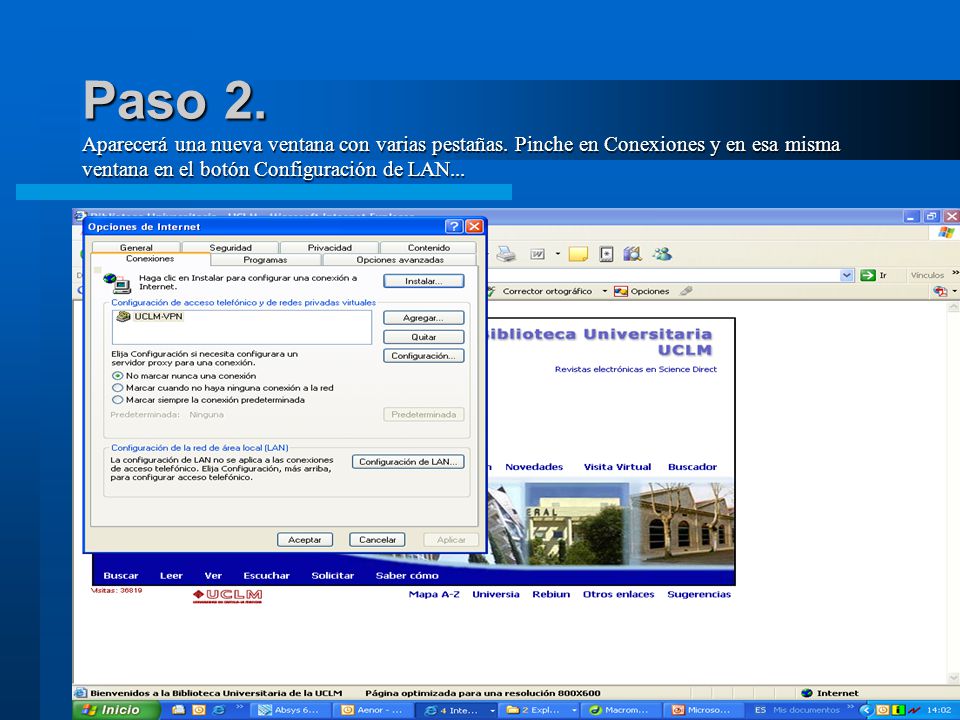
Task: Switch to the Privacidad tab
Action: (329, 247)
